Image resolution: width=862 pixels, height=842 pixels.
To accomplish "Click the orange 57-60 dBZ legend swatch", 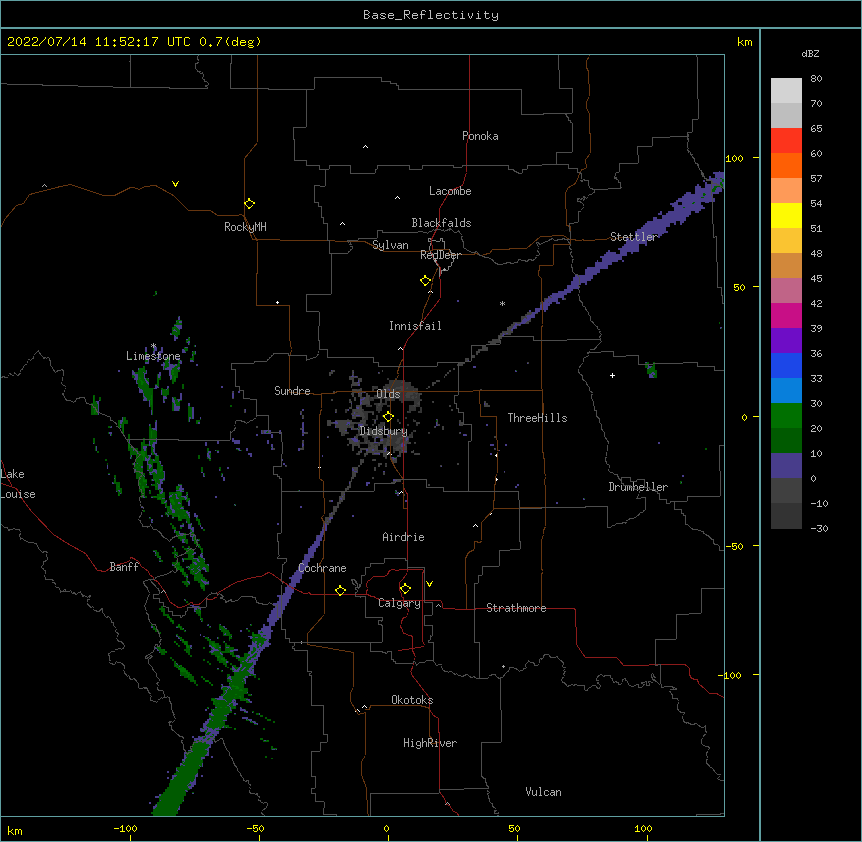I will [786, 165].
